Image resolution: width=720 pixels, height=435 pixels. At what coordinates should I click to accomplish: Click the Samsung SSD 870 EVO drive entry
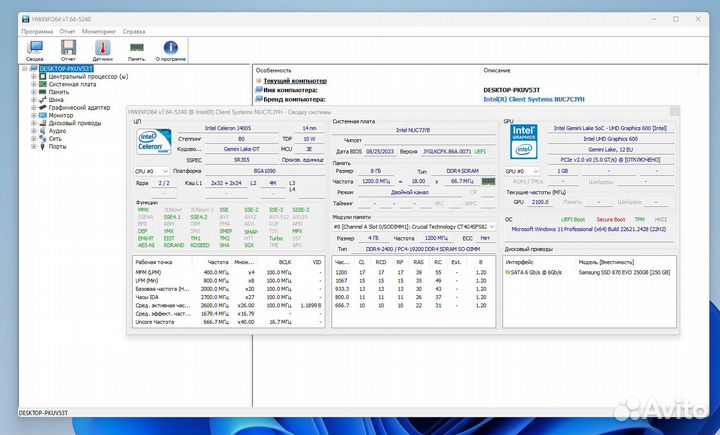tap(624, 272)
